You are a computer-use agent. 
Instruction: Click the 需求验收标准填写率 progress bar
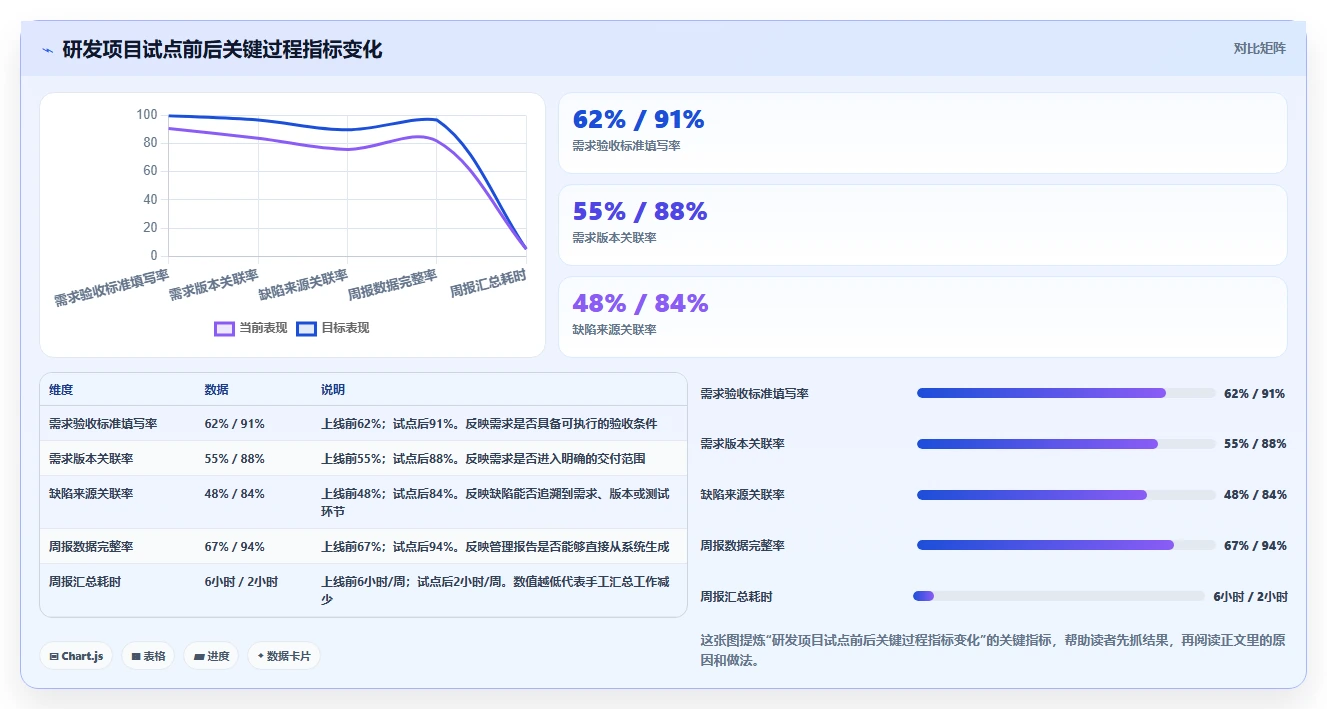pos(1066,393)
